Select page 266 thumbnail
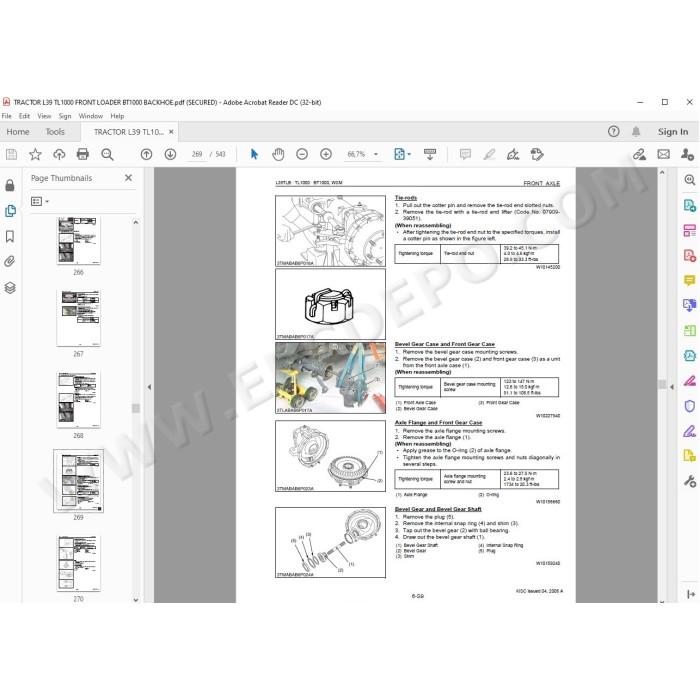Screen dimensions: 700x700 [78, 241]
